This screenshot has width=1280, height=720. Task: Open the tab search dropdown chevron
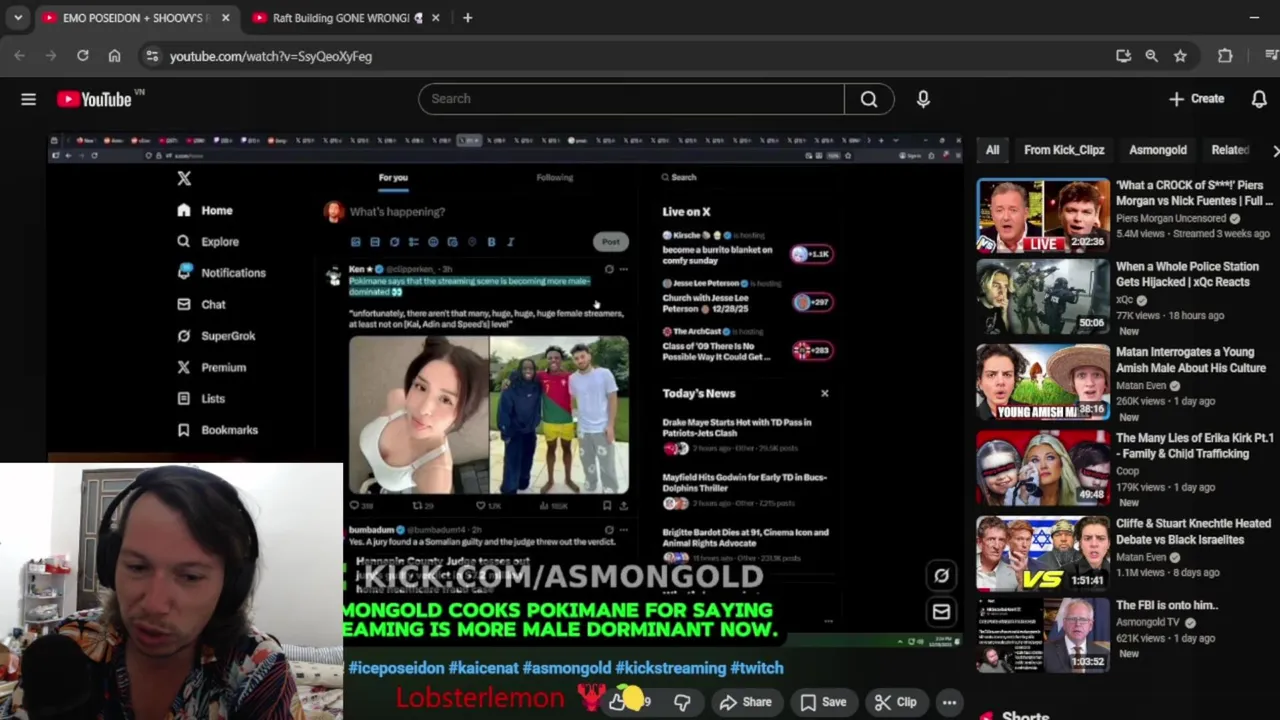click(x=18, y=18)
